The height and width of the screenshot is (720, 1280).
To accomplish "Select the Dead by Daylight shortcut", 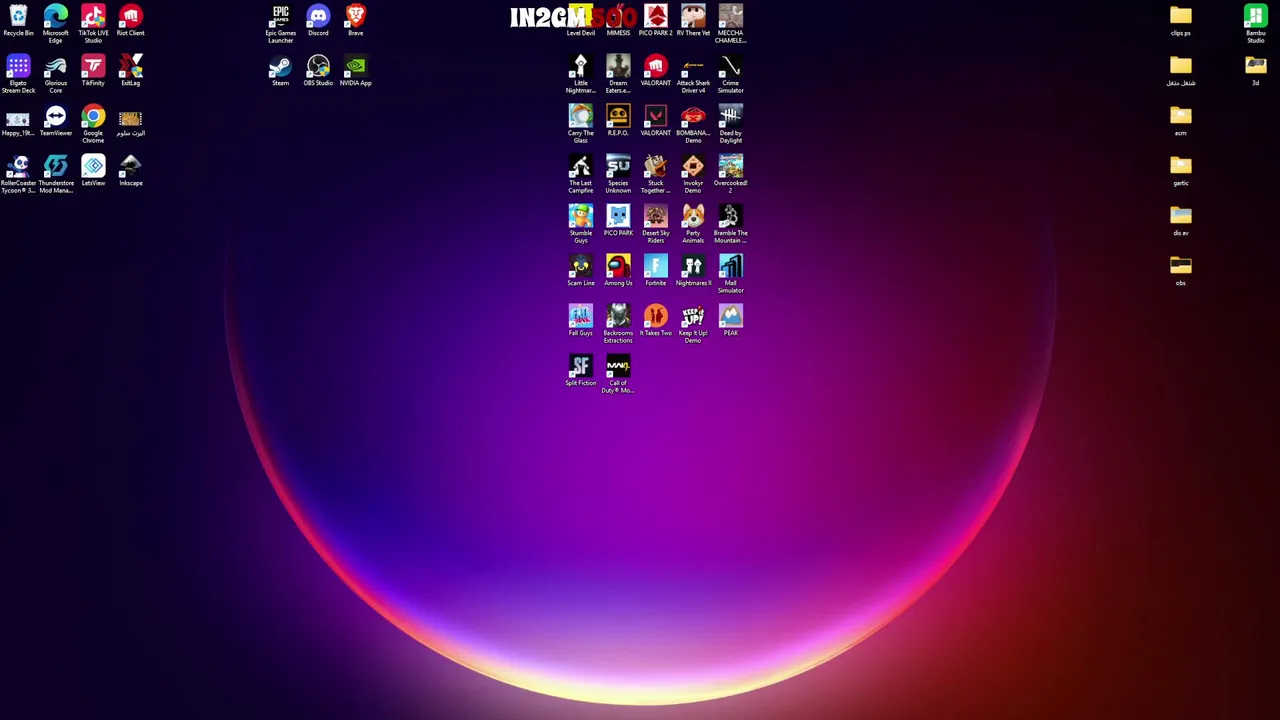I will click(731, 116).
